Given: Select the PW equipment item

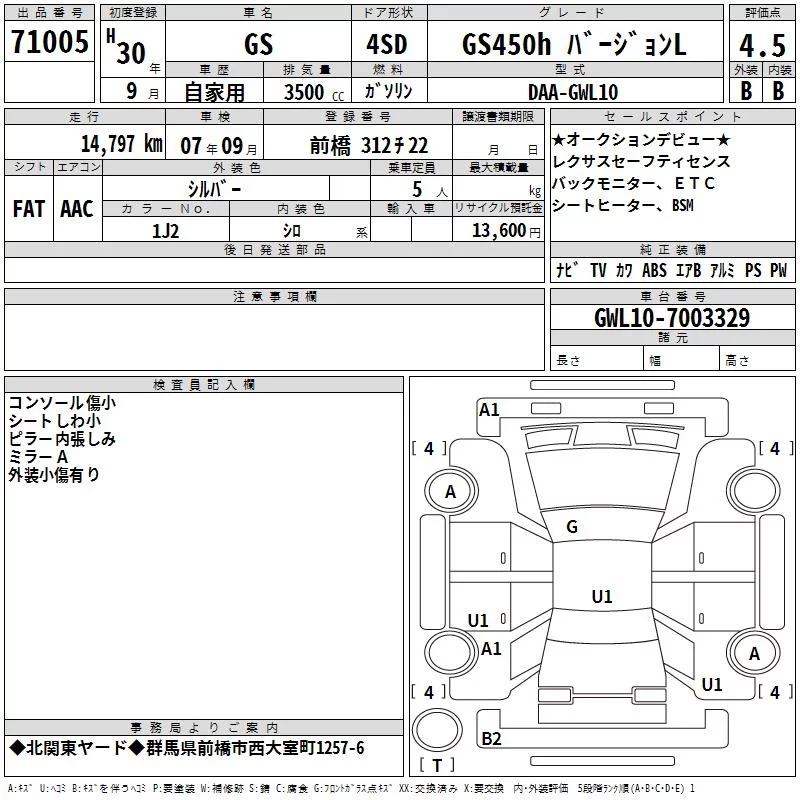Looking at the screenshot, I should point(779,270).
